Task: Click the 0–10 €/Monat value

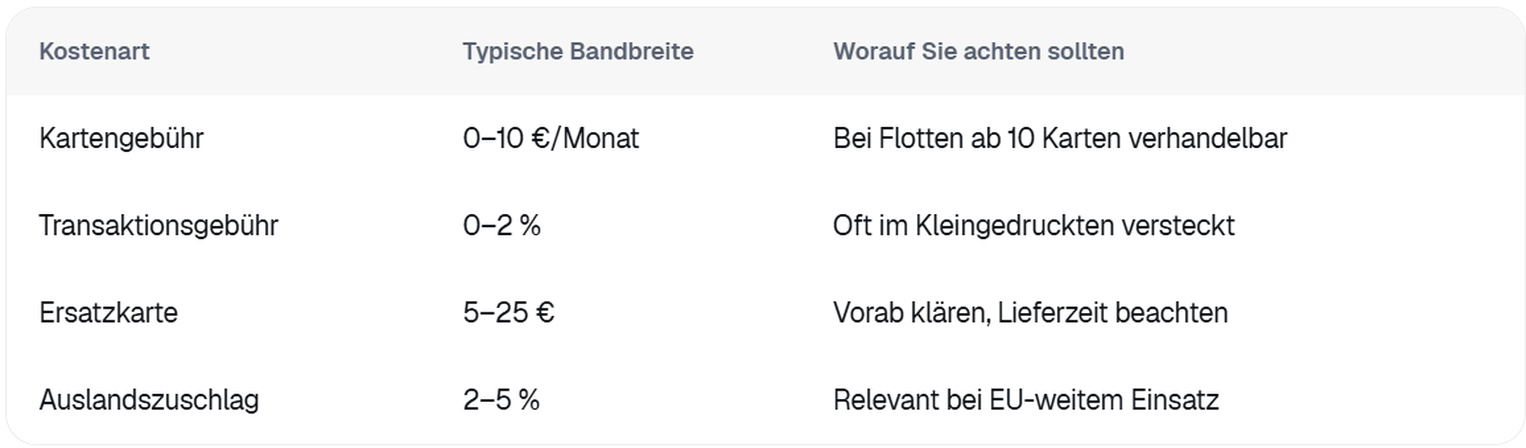Action: click(x=550, y=138)
